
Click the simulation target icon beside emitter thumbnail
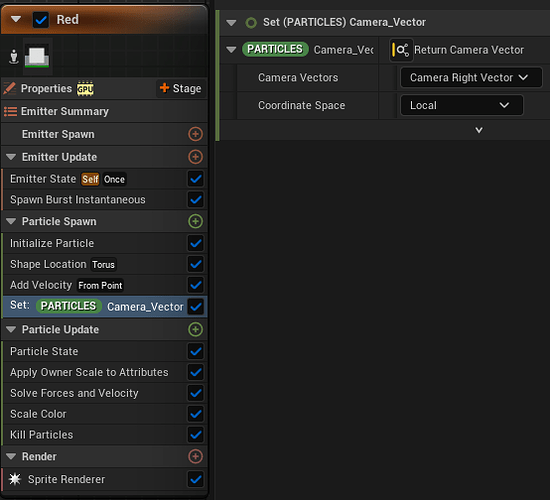(x=14, y=57)
